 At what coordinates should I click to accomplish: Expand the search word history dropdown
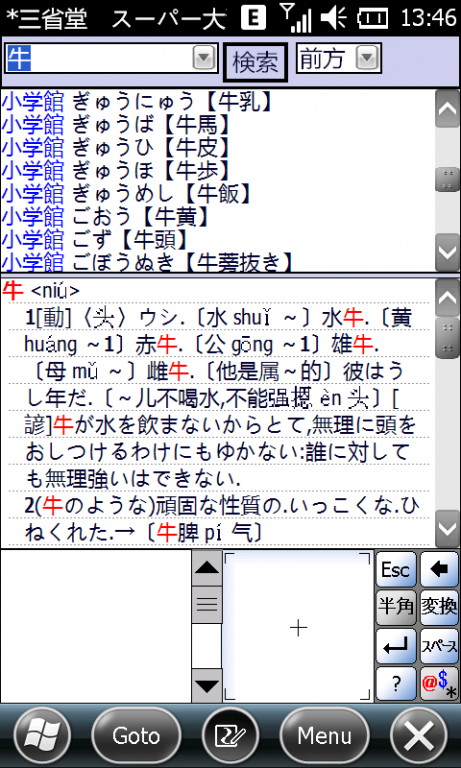coord(204,59)
